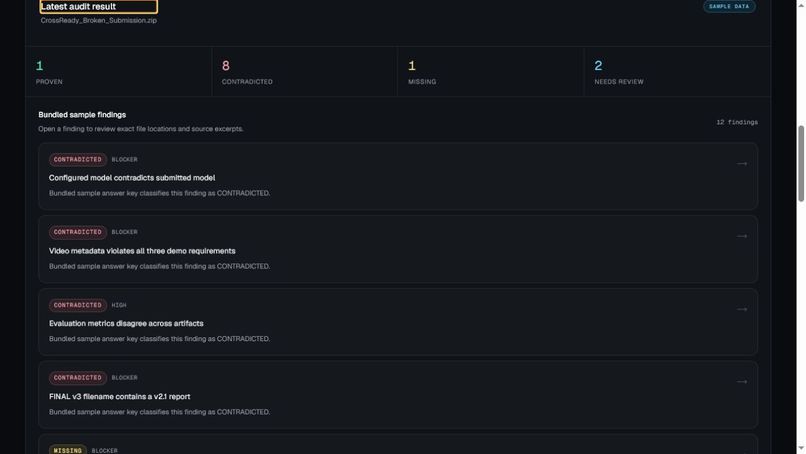Select the Needs Review count stat card
This screenshot has width=806, height=454.
pyautogui.click(x=677, y=72)
